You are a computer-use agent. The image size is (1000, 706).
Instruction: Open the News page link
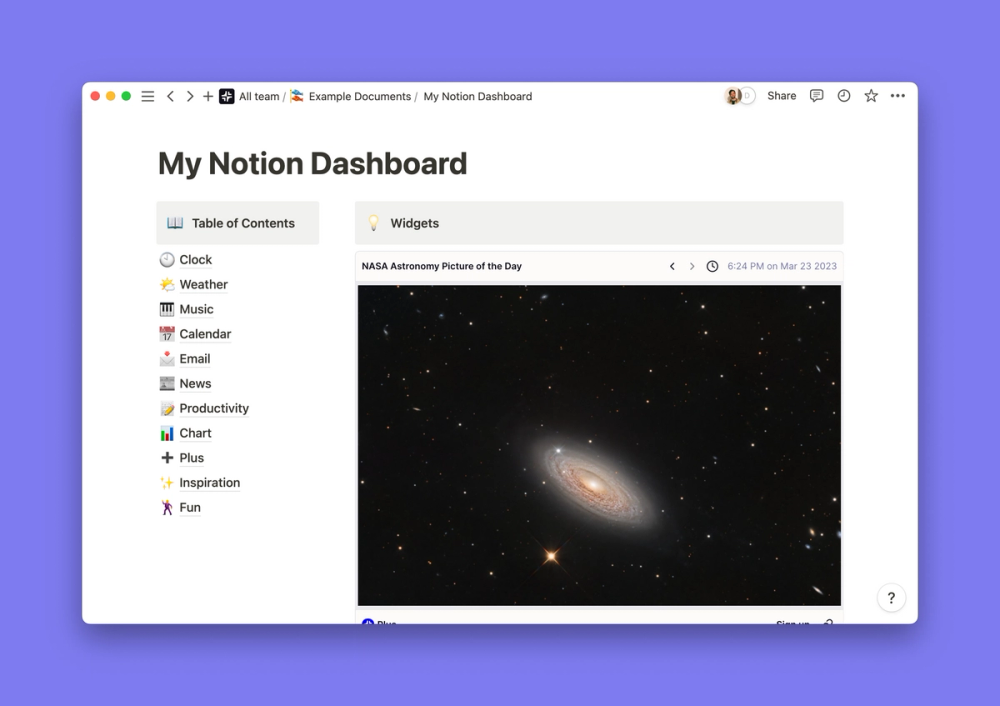195,384
